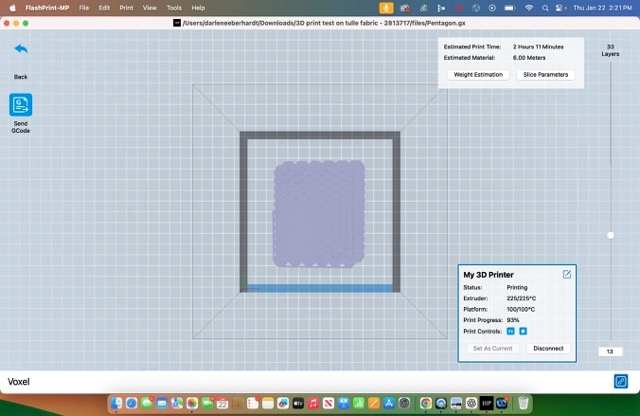The width and height of the screenshot is (640, 416).
Task: Open the View menu
Action: [149, 7]
